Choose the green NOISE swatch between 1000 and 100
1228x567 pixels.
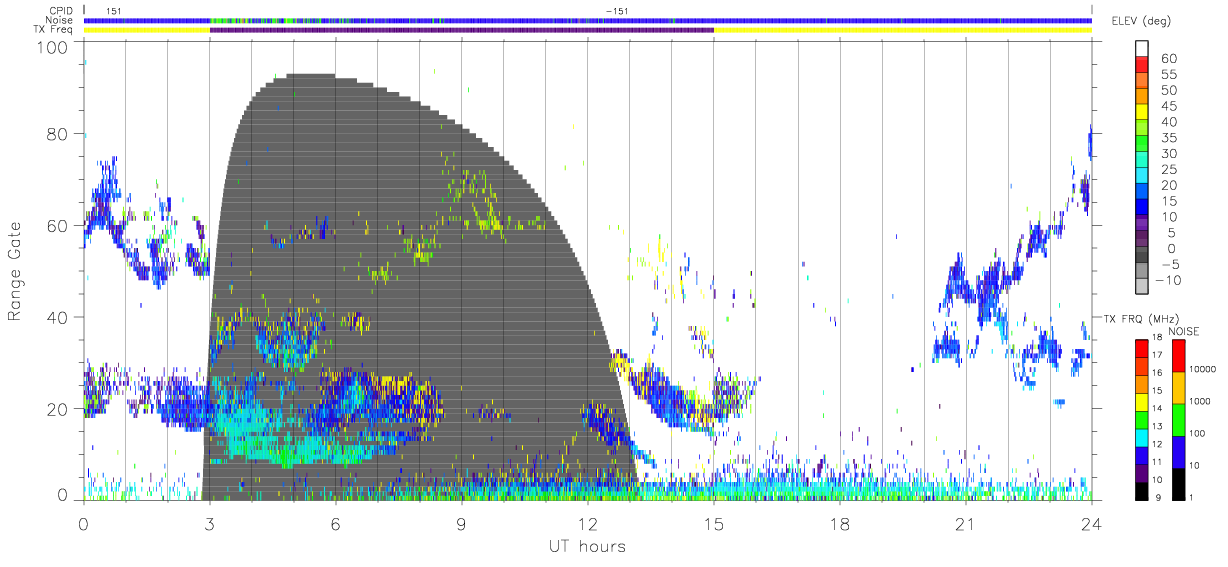(1178, 418)
